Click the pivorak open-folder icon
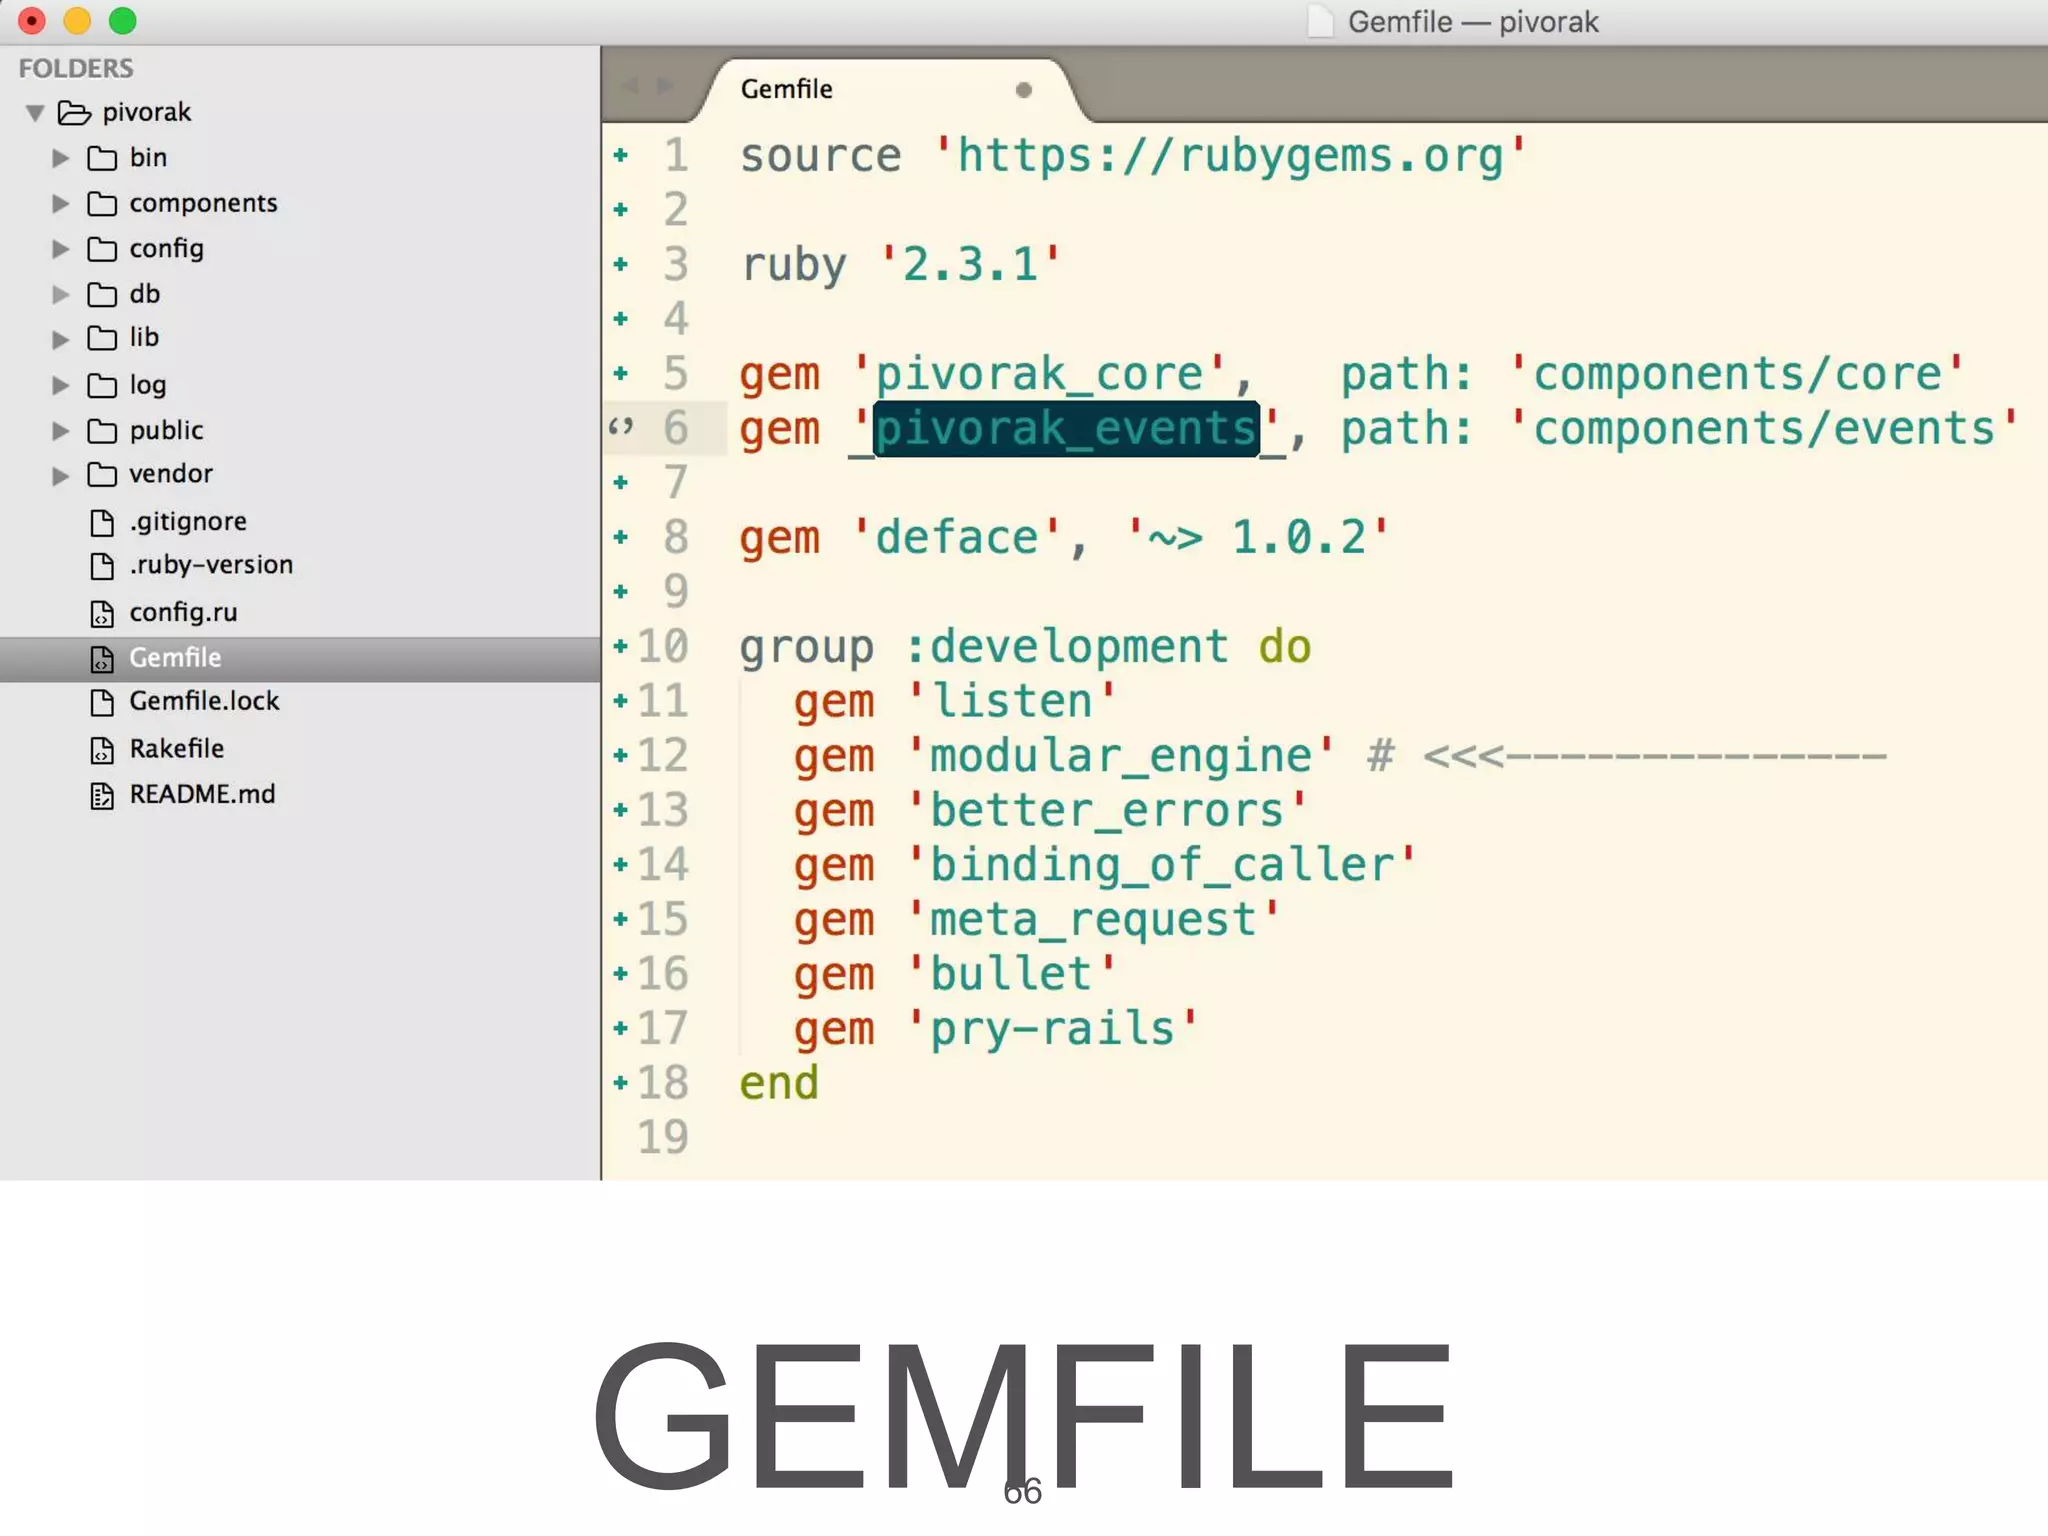Viewport: 2048px width, 1536px height. click(74, 112)
